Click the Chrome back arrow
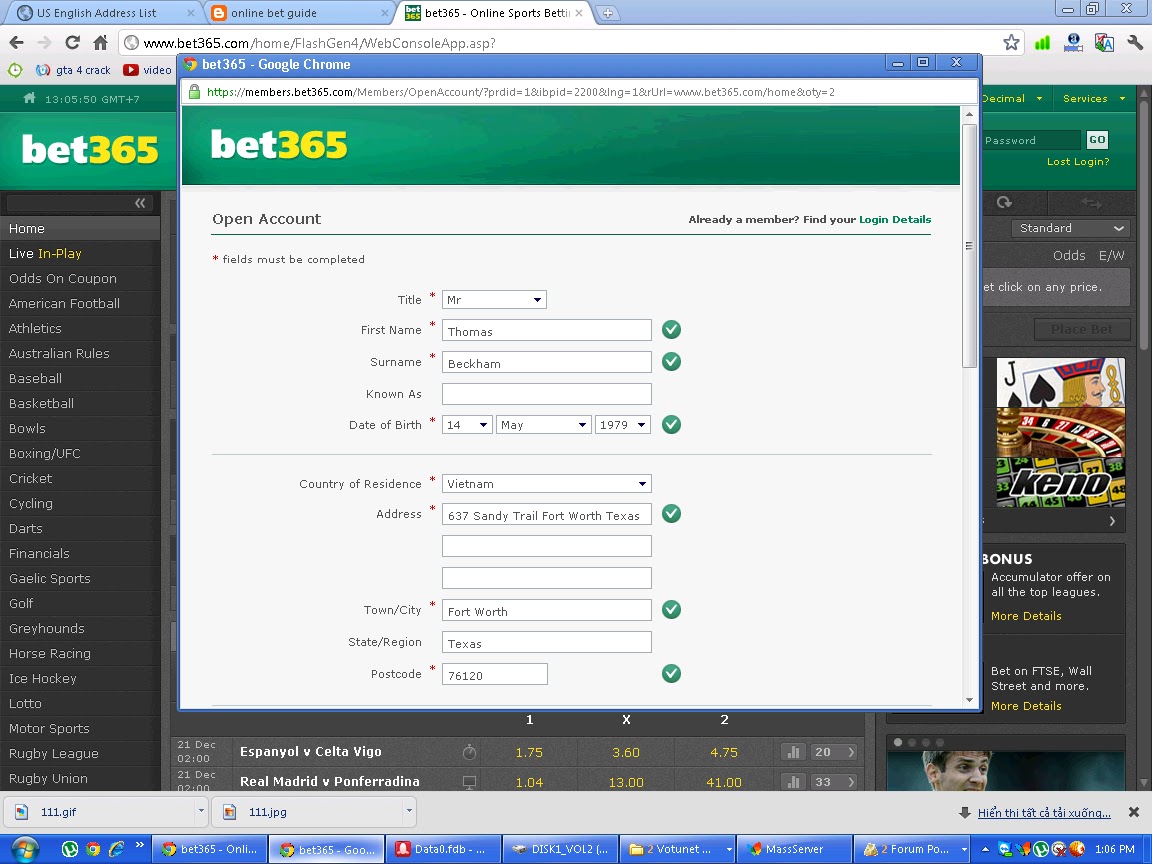The height and width of the screenshot is (864, 1152). [16, 43]
